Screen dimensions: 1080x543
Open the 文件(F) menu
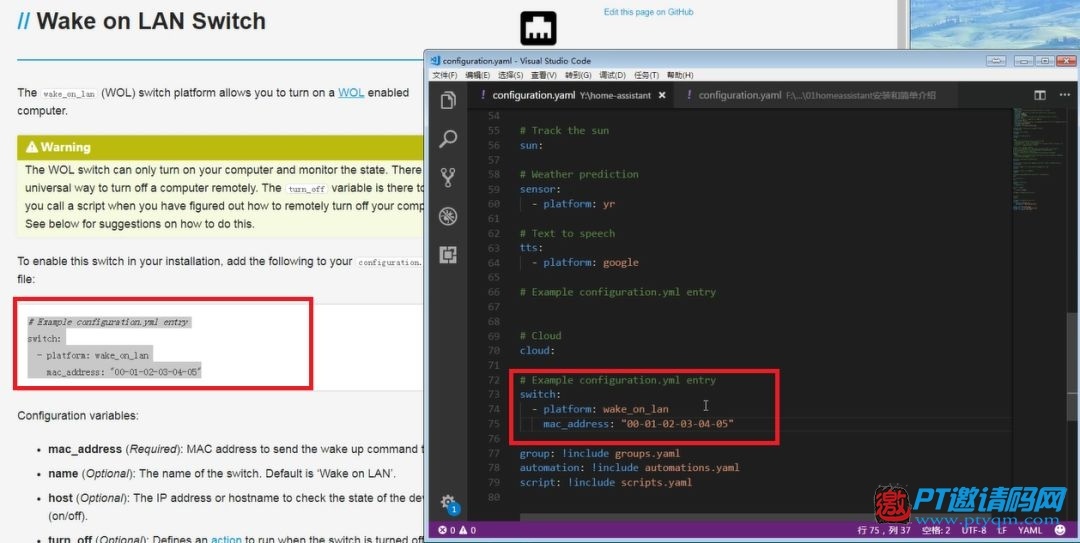coord(444,75)
